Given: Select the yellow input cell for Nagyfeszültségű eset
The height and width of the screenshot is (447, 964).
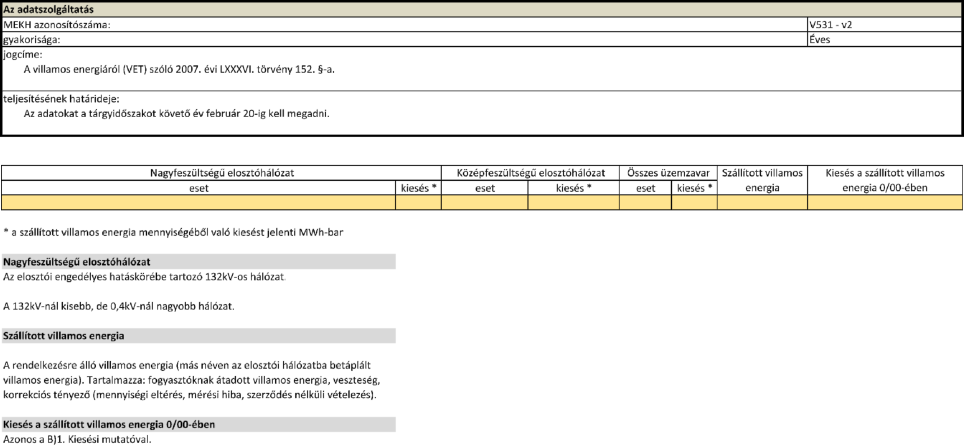Looking at the screenshot, I should 199,203.
